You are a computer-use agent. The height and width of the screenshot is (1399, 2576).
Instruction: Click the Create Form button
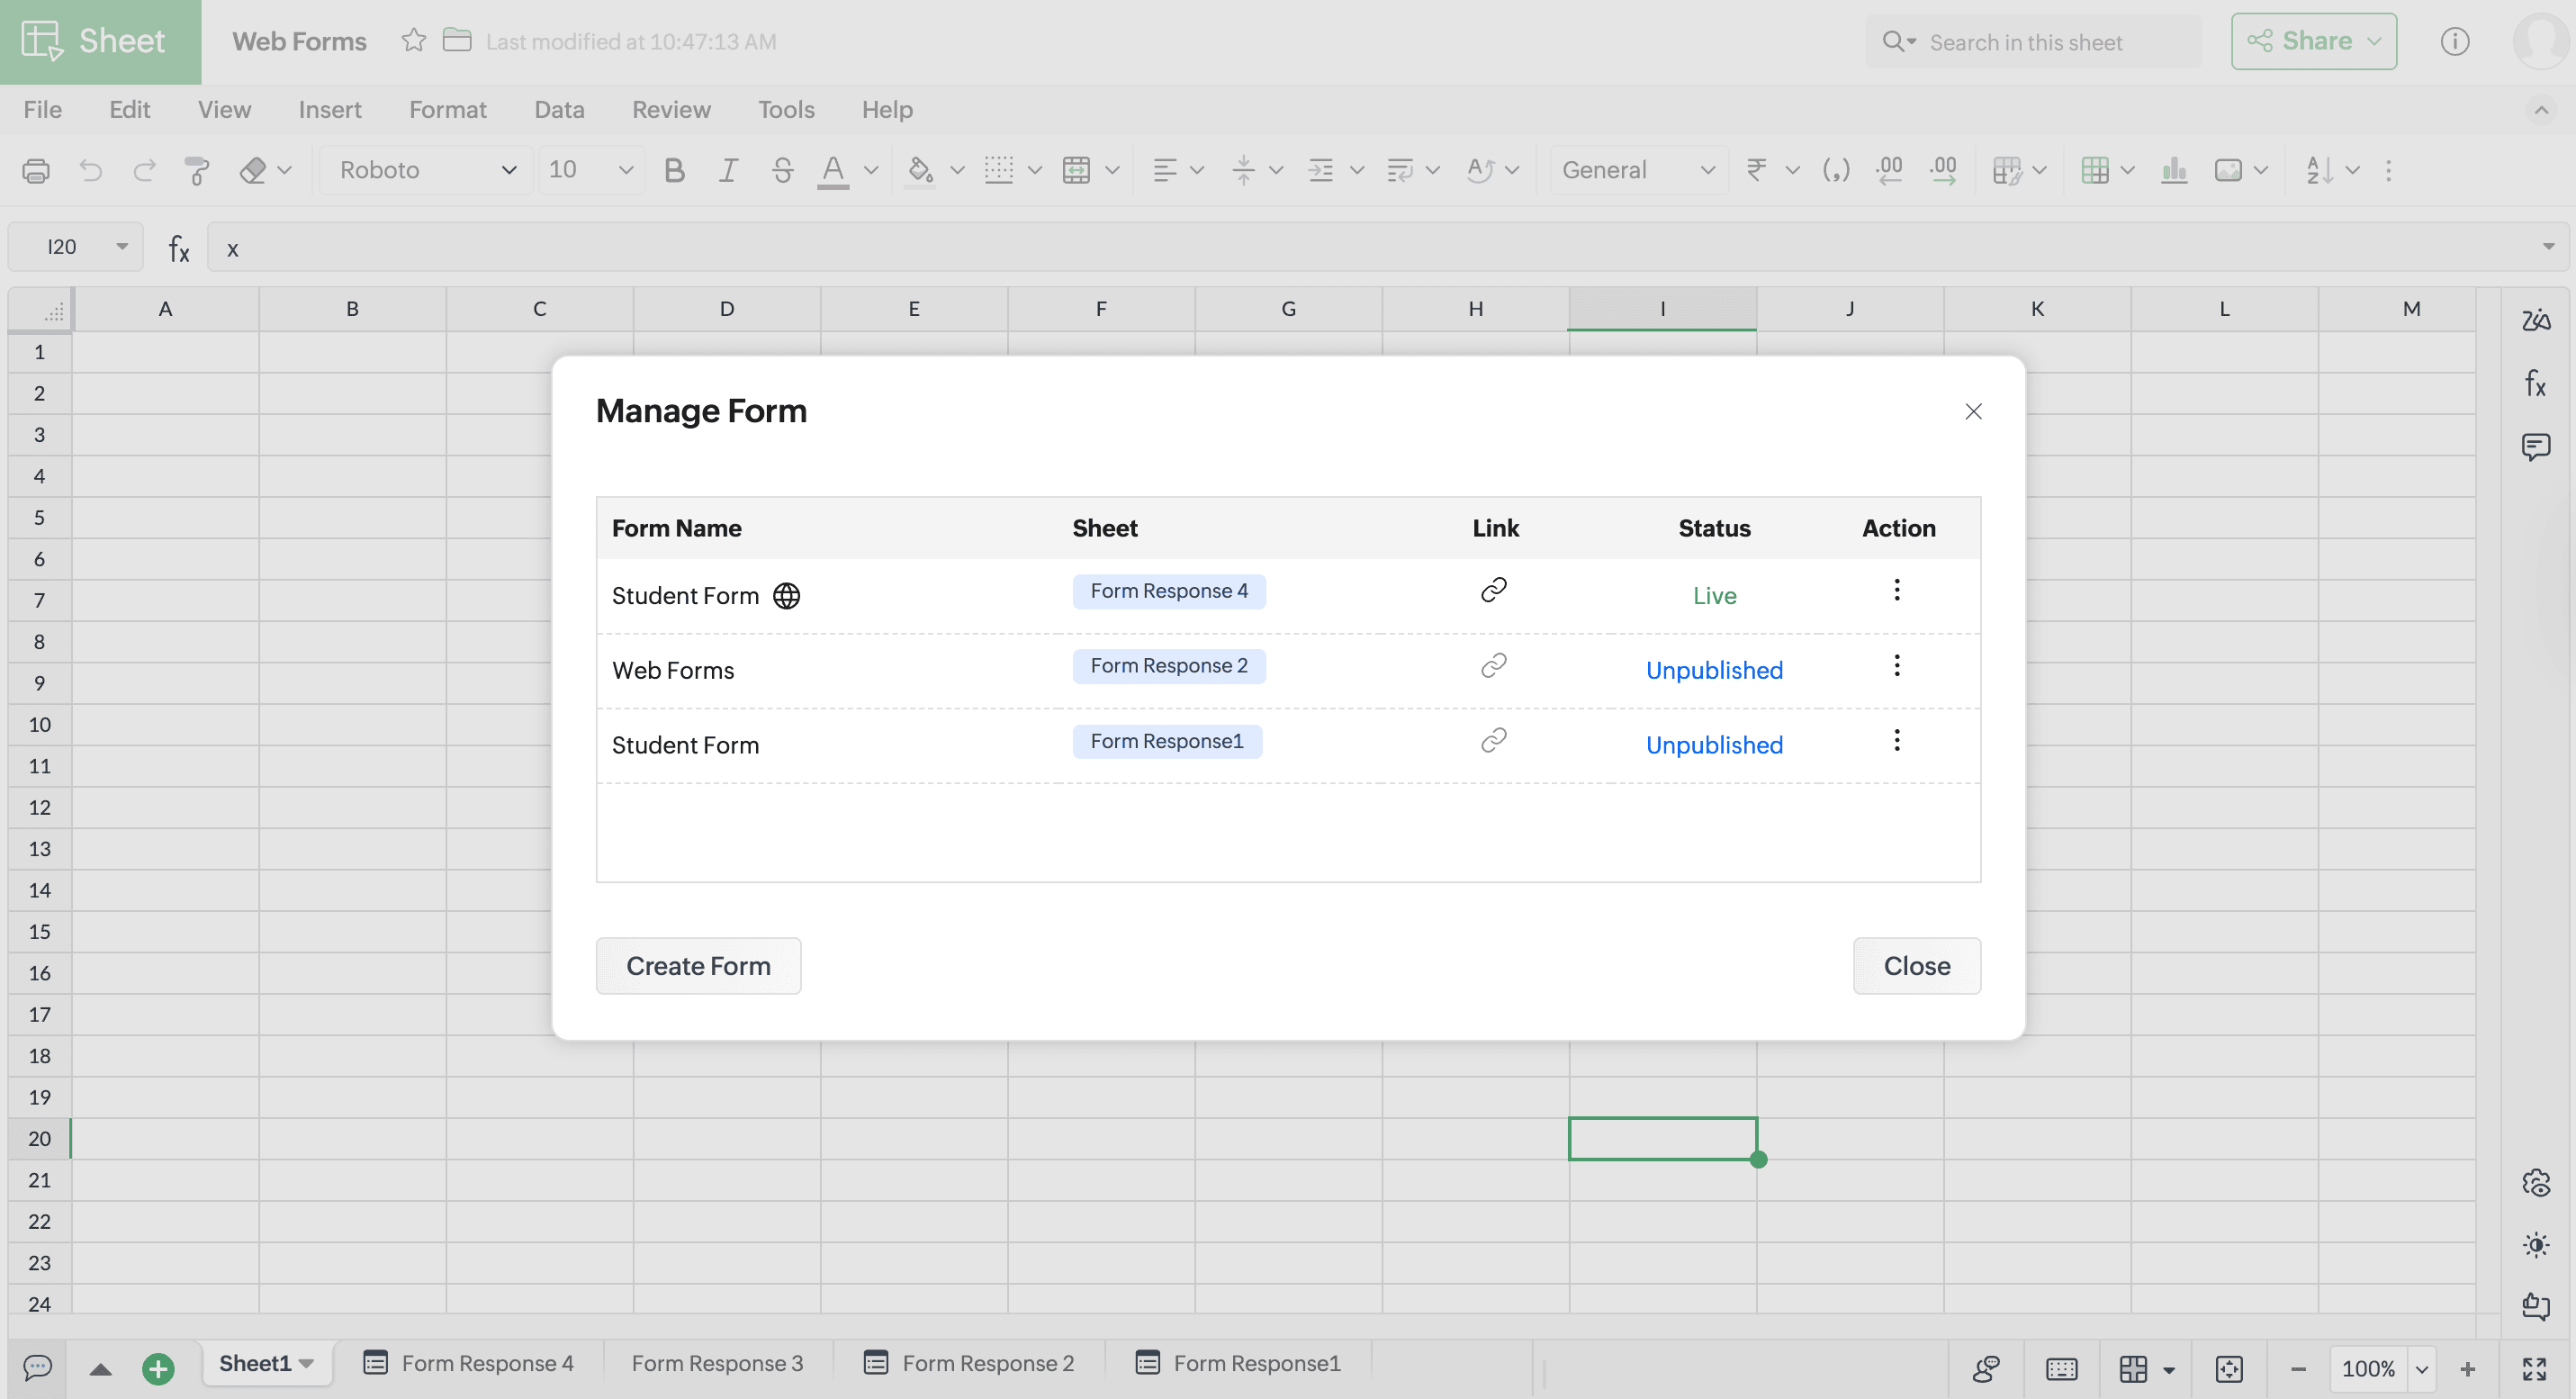pyautogui.click(x=698, y=966)
